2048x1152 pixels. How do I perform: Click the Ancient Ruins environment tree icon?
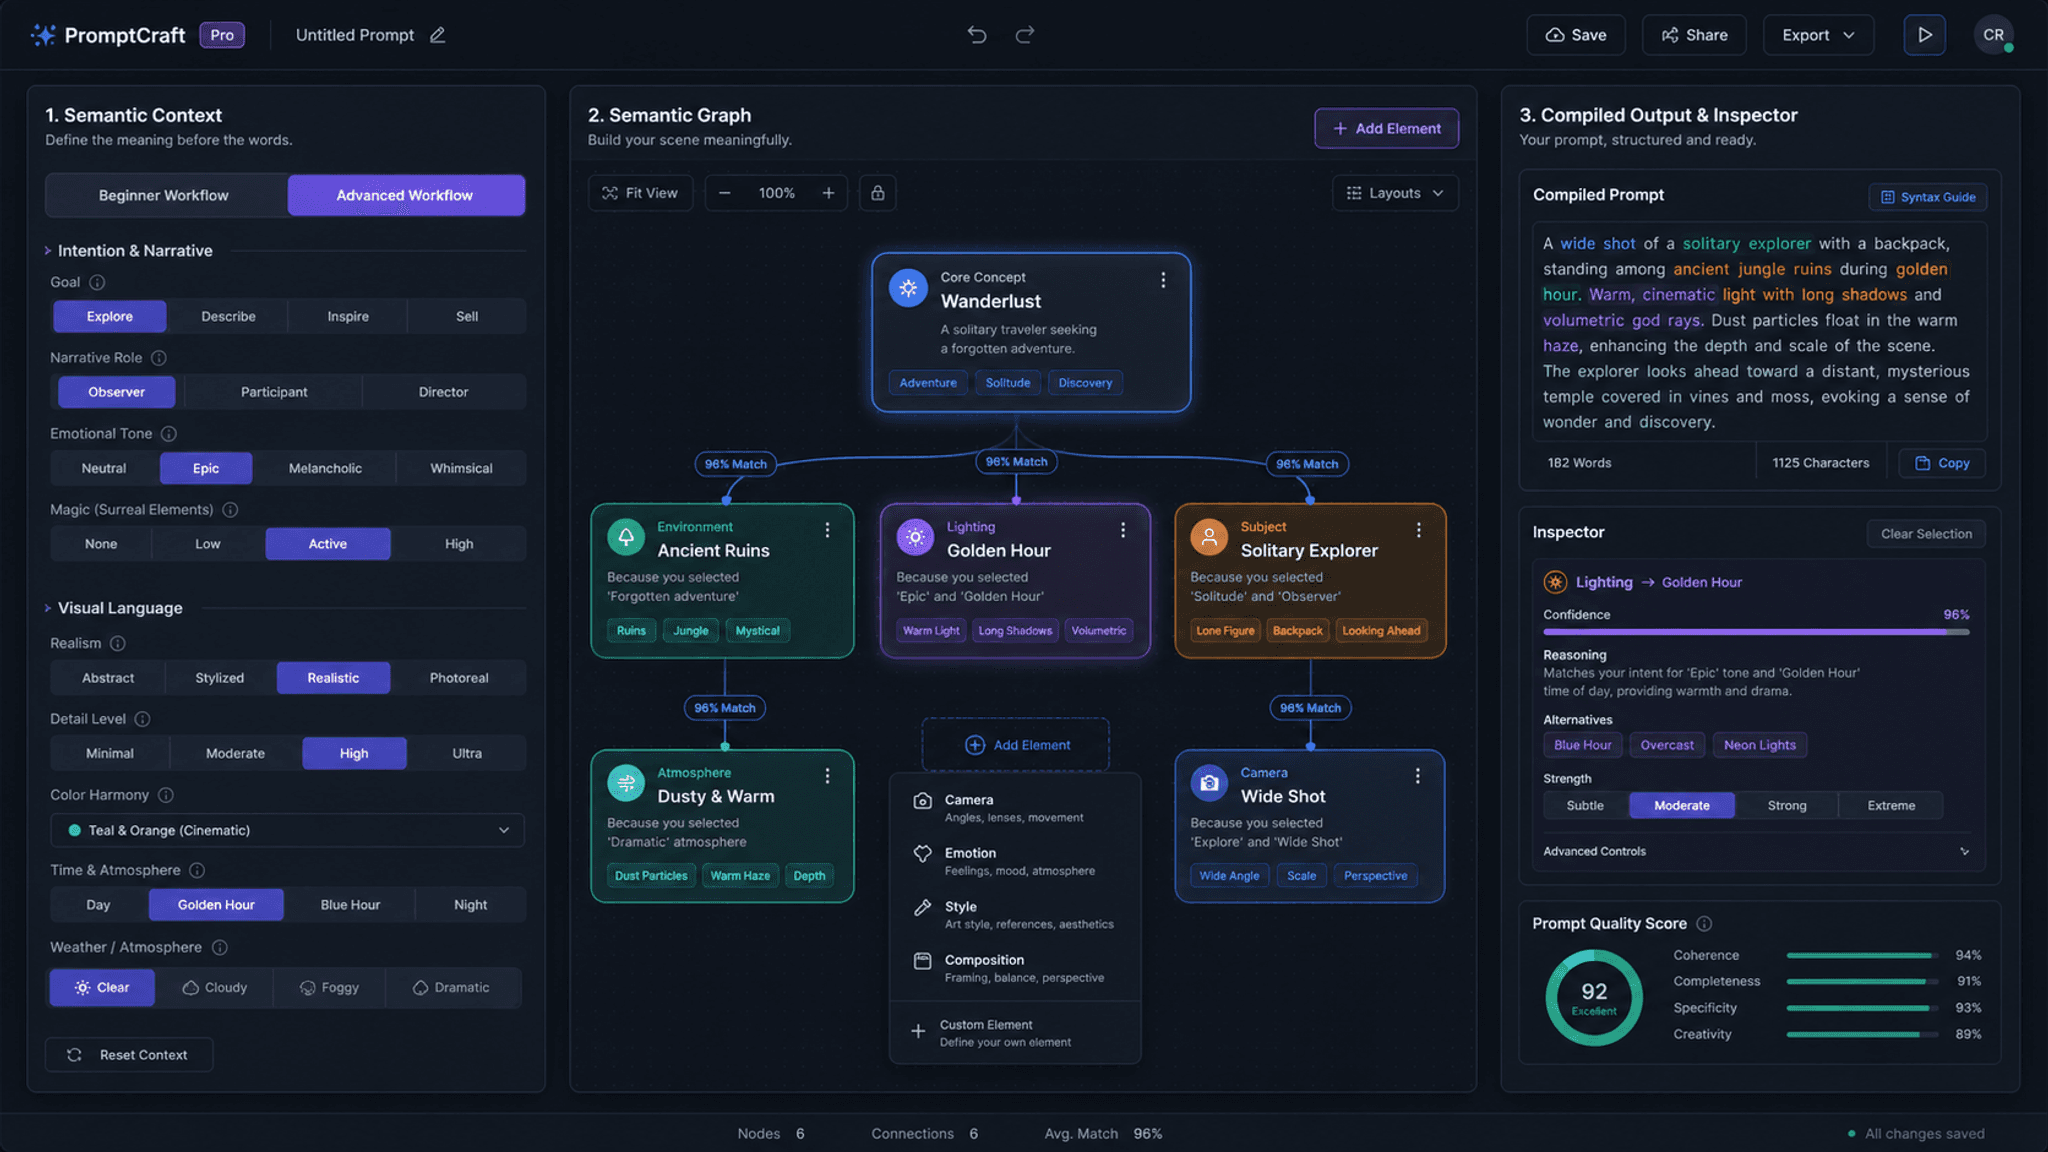(626, 537)
